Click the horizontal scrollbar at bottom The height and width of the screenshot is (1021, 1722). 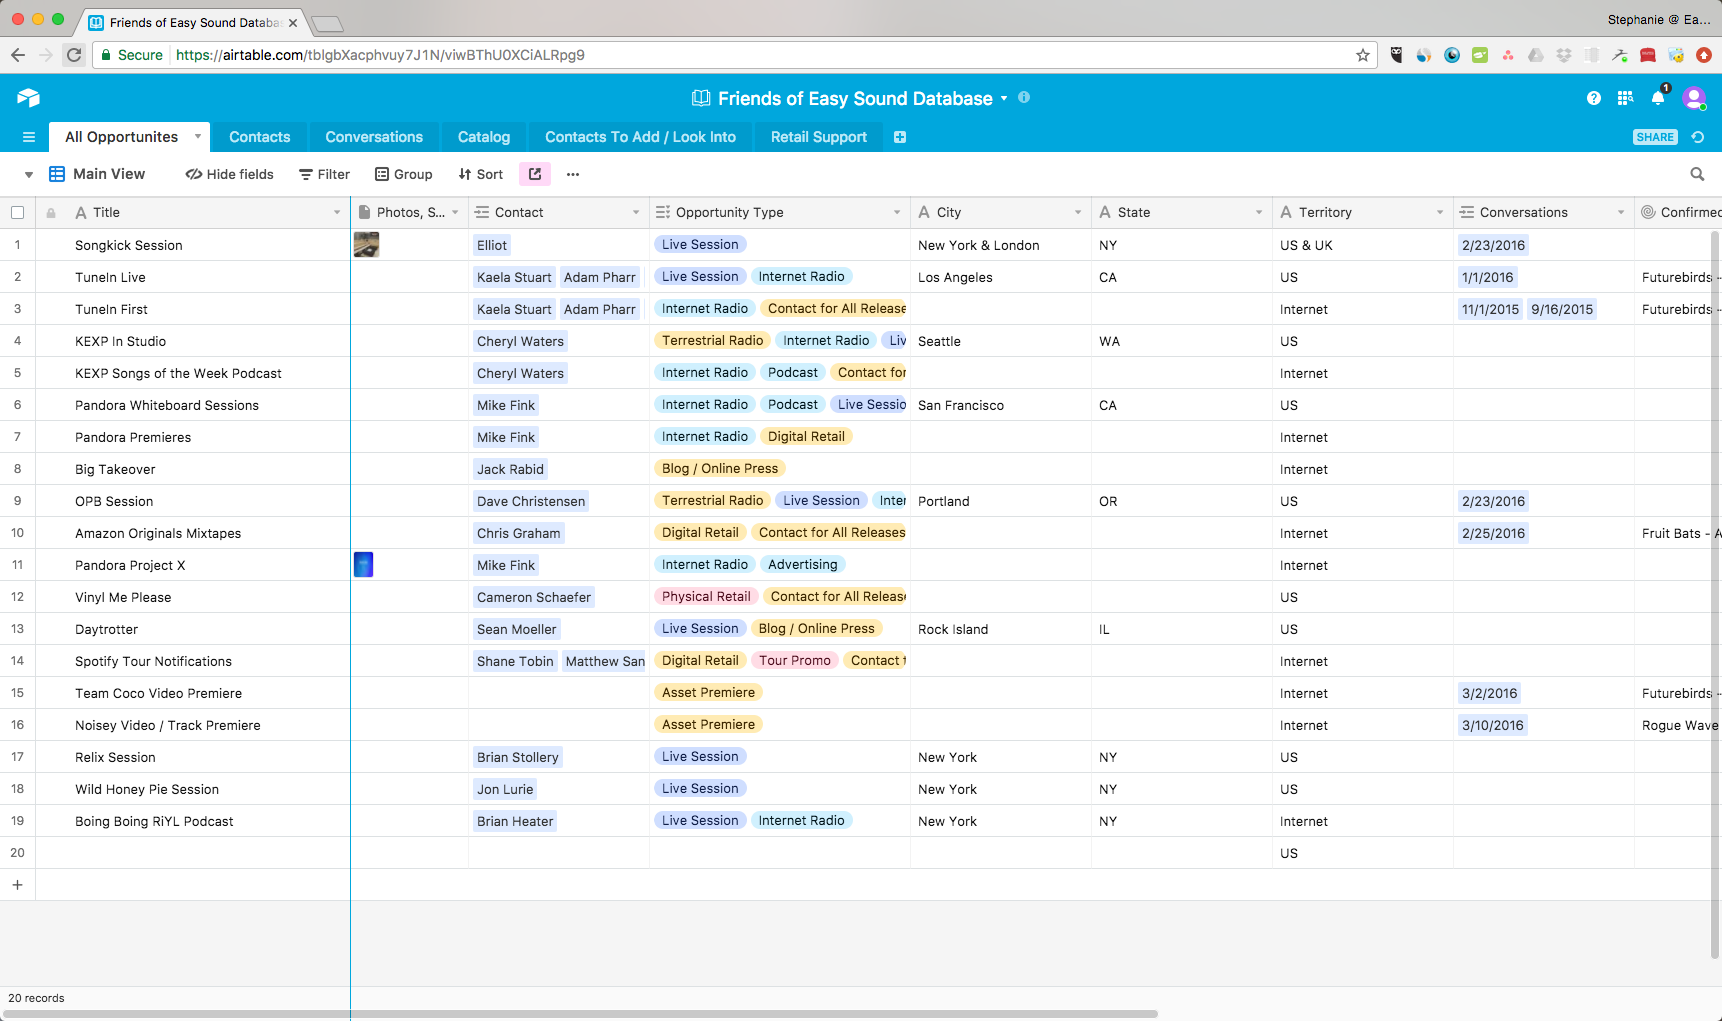coord(579,1014)
